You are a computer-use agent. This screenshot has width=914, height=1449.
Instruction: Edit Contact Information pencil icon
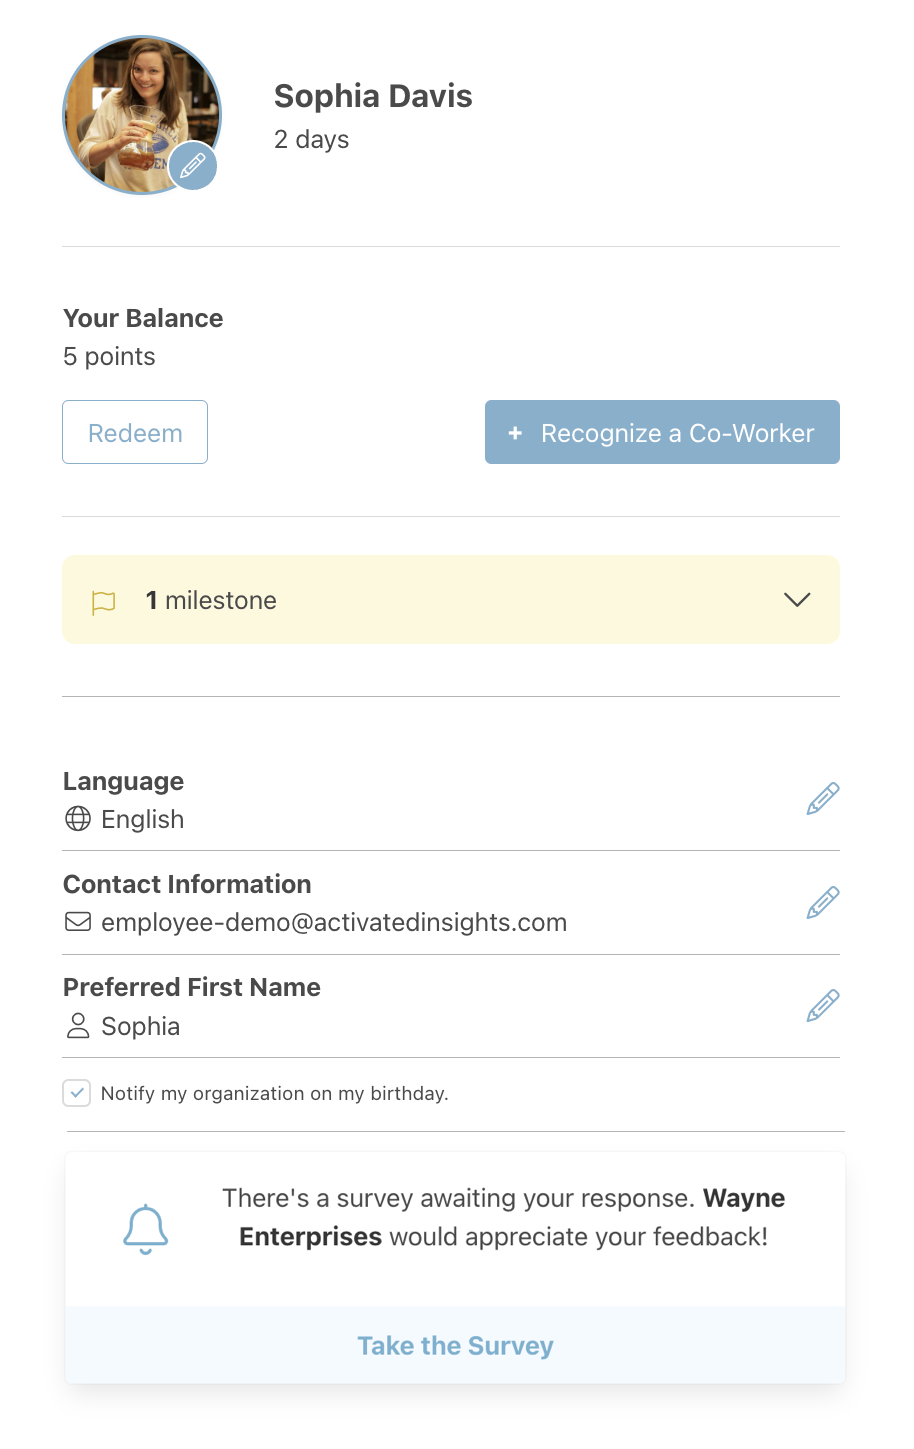(823, 902)
